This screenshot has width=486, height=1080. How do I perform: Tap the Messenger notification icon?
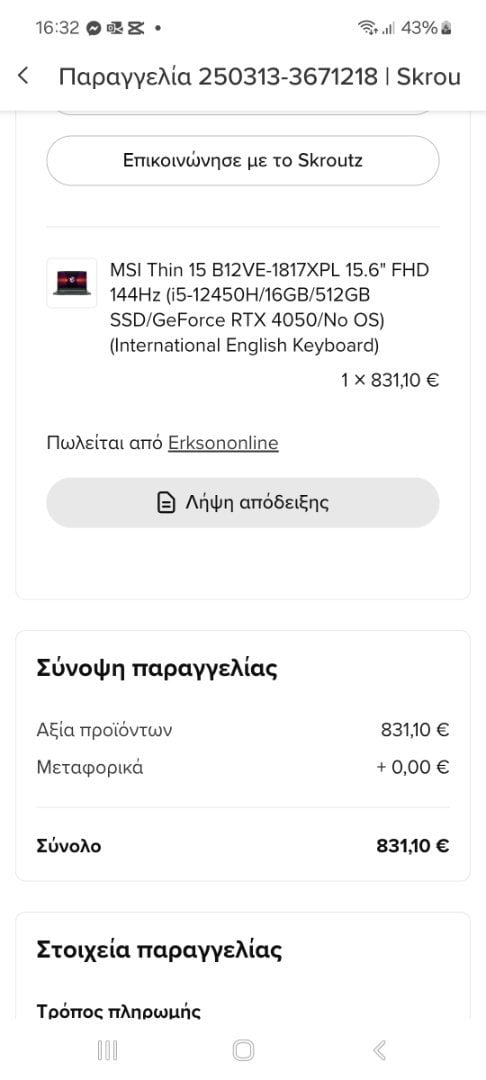(x=94, y=28)
